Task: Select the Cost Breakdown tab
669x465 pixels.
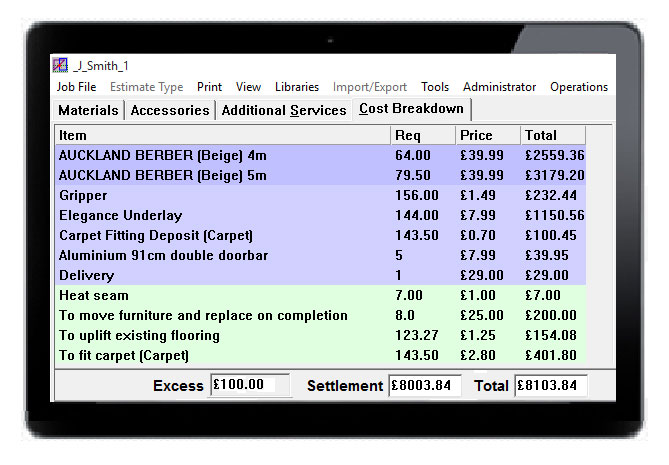Action: (x=411, y=109)
